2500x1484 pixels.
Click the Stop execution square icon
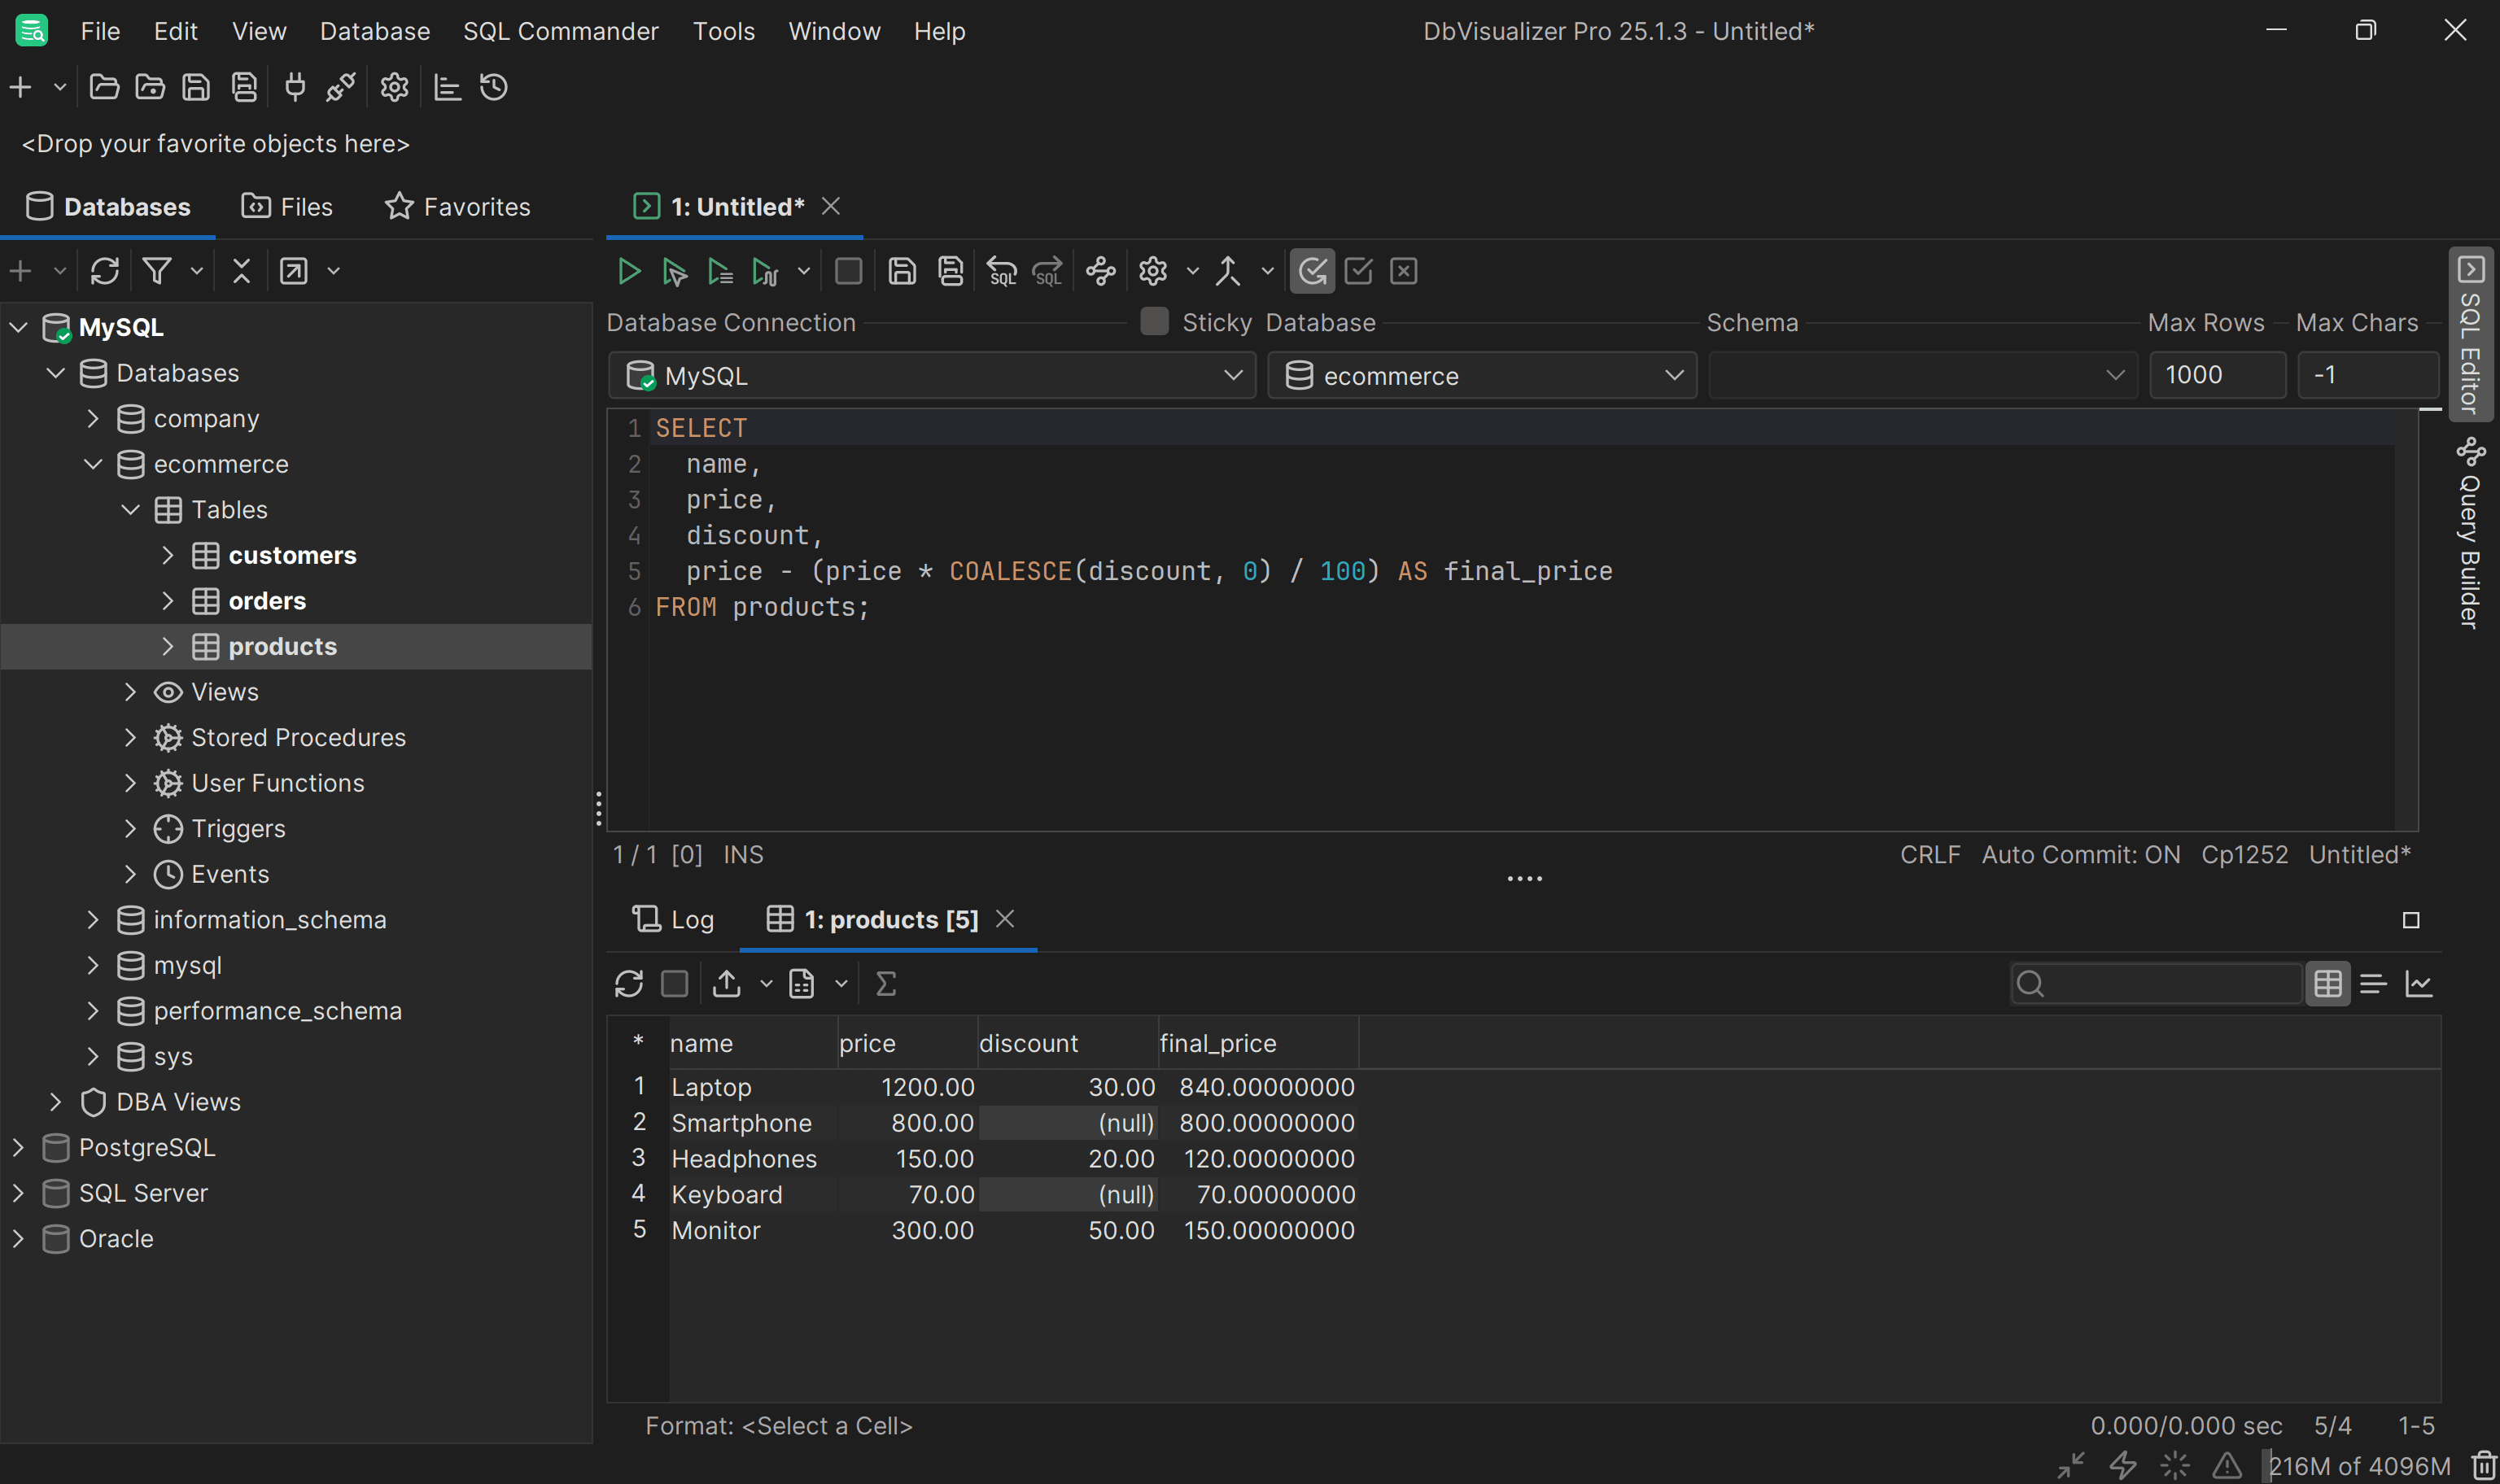848,271
